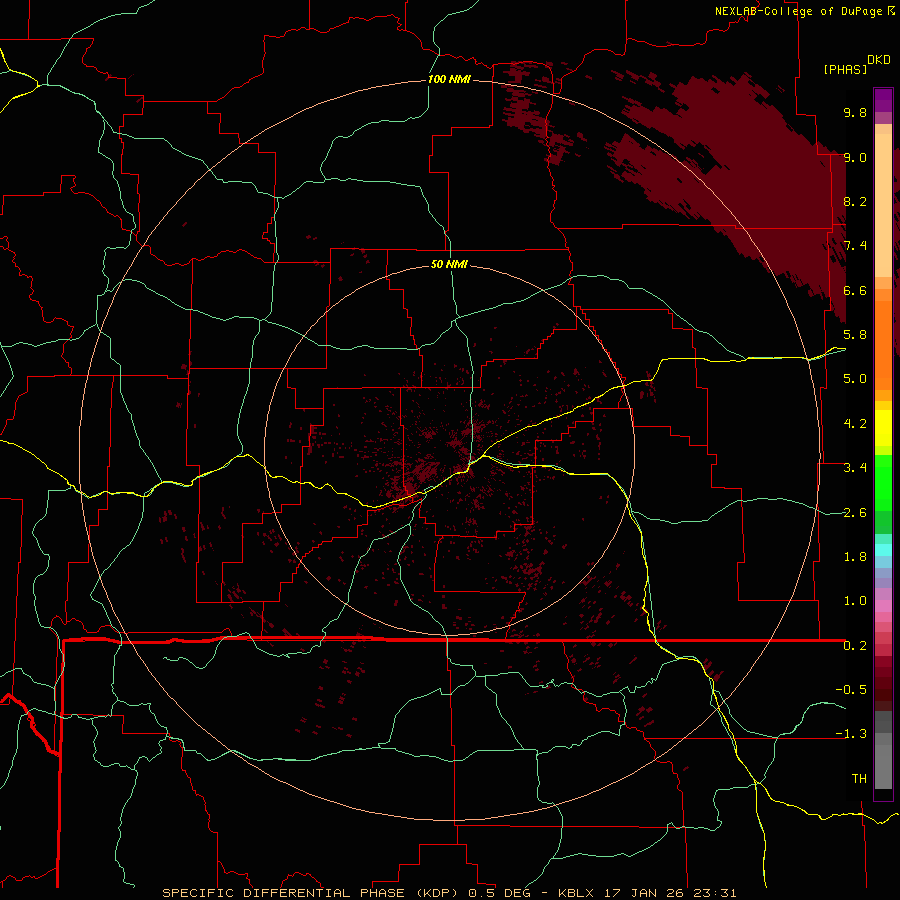900x900 pixels.
Task: Click the TH threshold label on scale
Action: tap(859, 779)
